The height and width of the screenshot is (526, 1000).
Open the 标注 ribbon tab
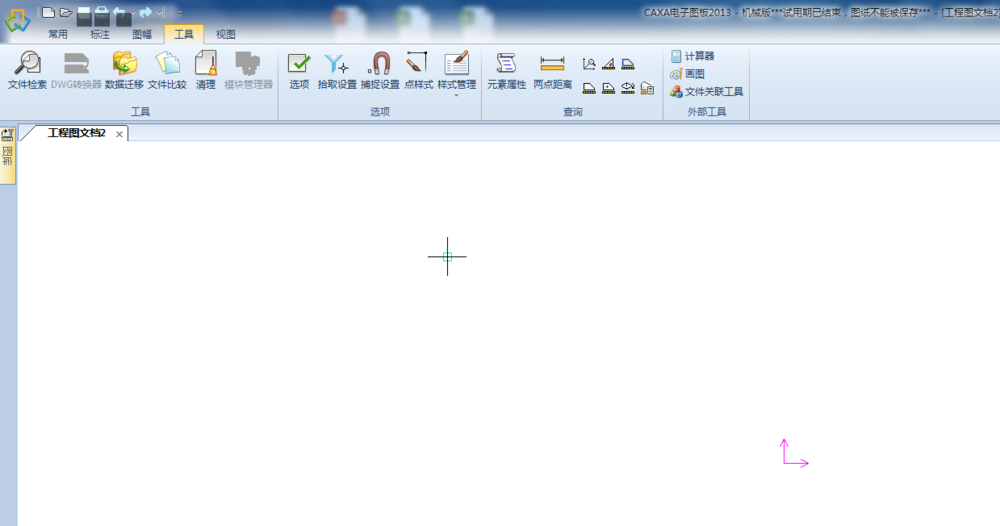(100, 34)
